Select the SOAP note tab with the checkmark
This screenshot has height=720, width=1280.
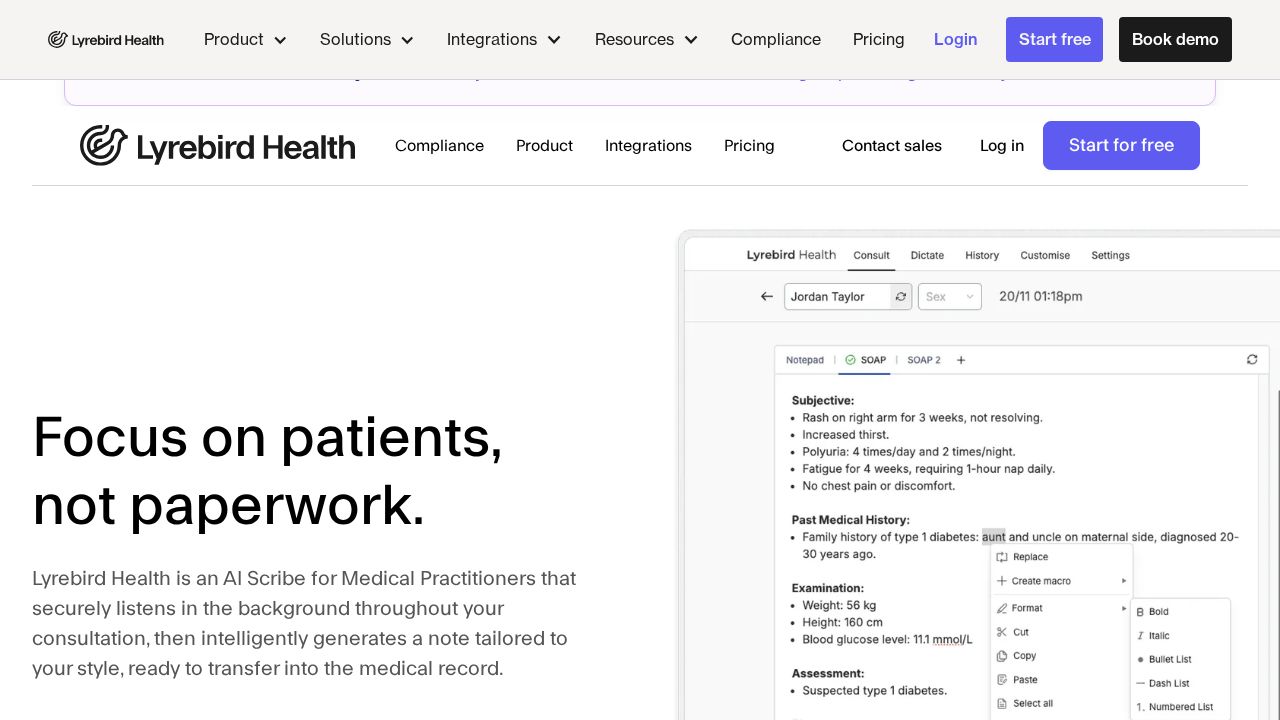click(866, 360)
